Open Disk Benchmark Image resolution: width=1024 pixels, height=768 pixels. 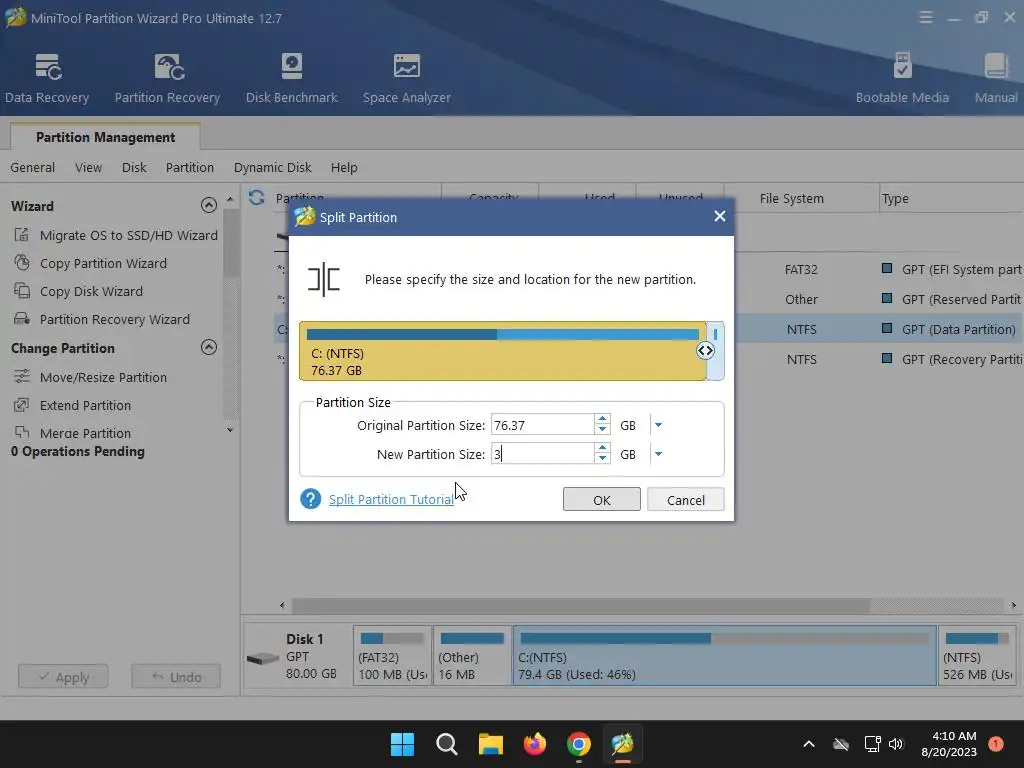click(291, 78)
